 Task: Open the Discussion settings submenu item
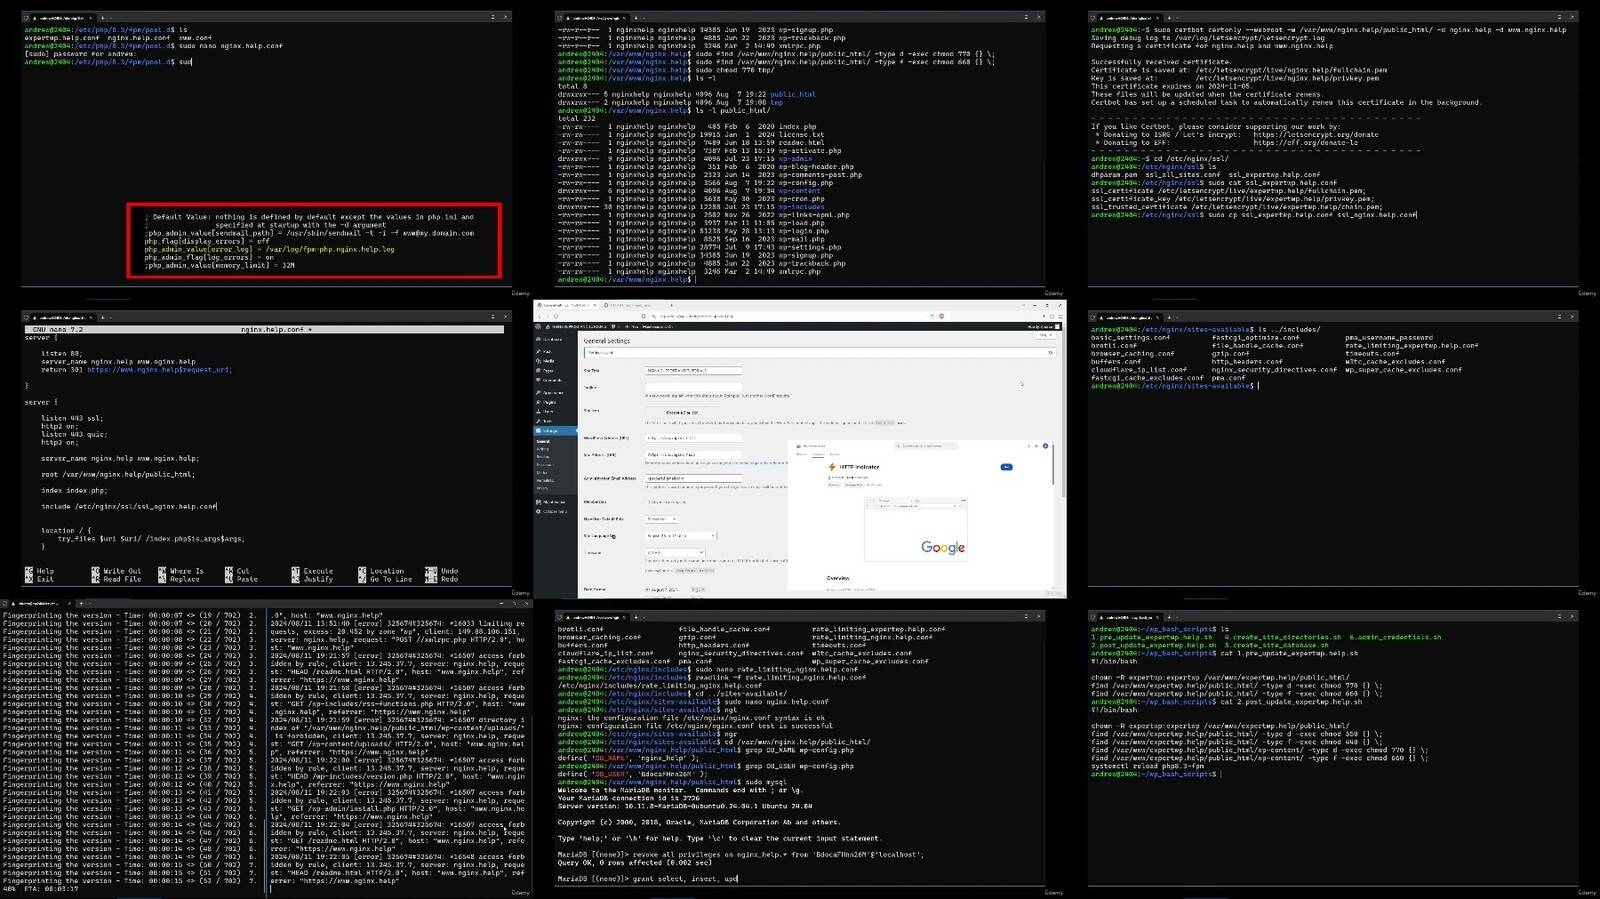(544, 464)
